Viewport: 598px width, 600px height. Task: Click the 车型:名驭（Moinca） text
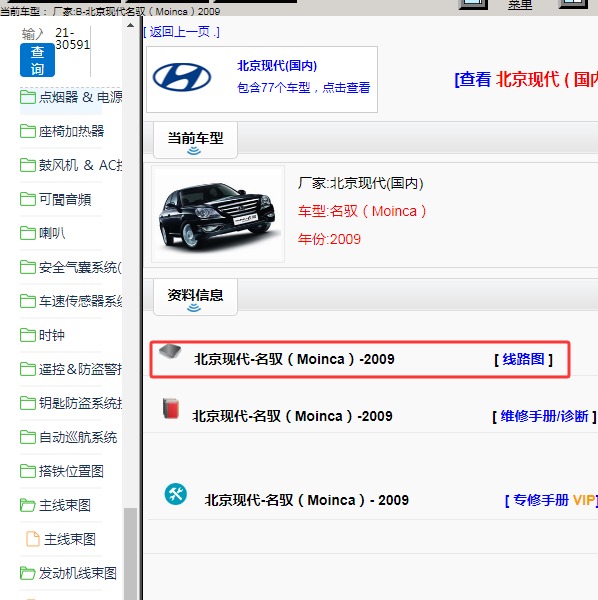click(x=362, y=211)
